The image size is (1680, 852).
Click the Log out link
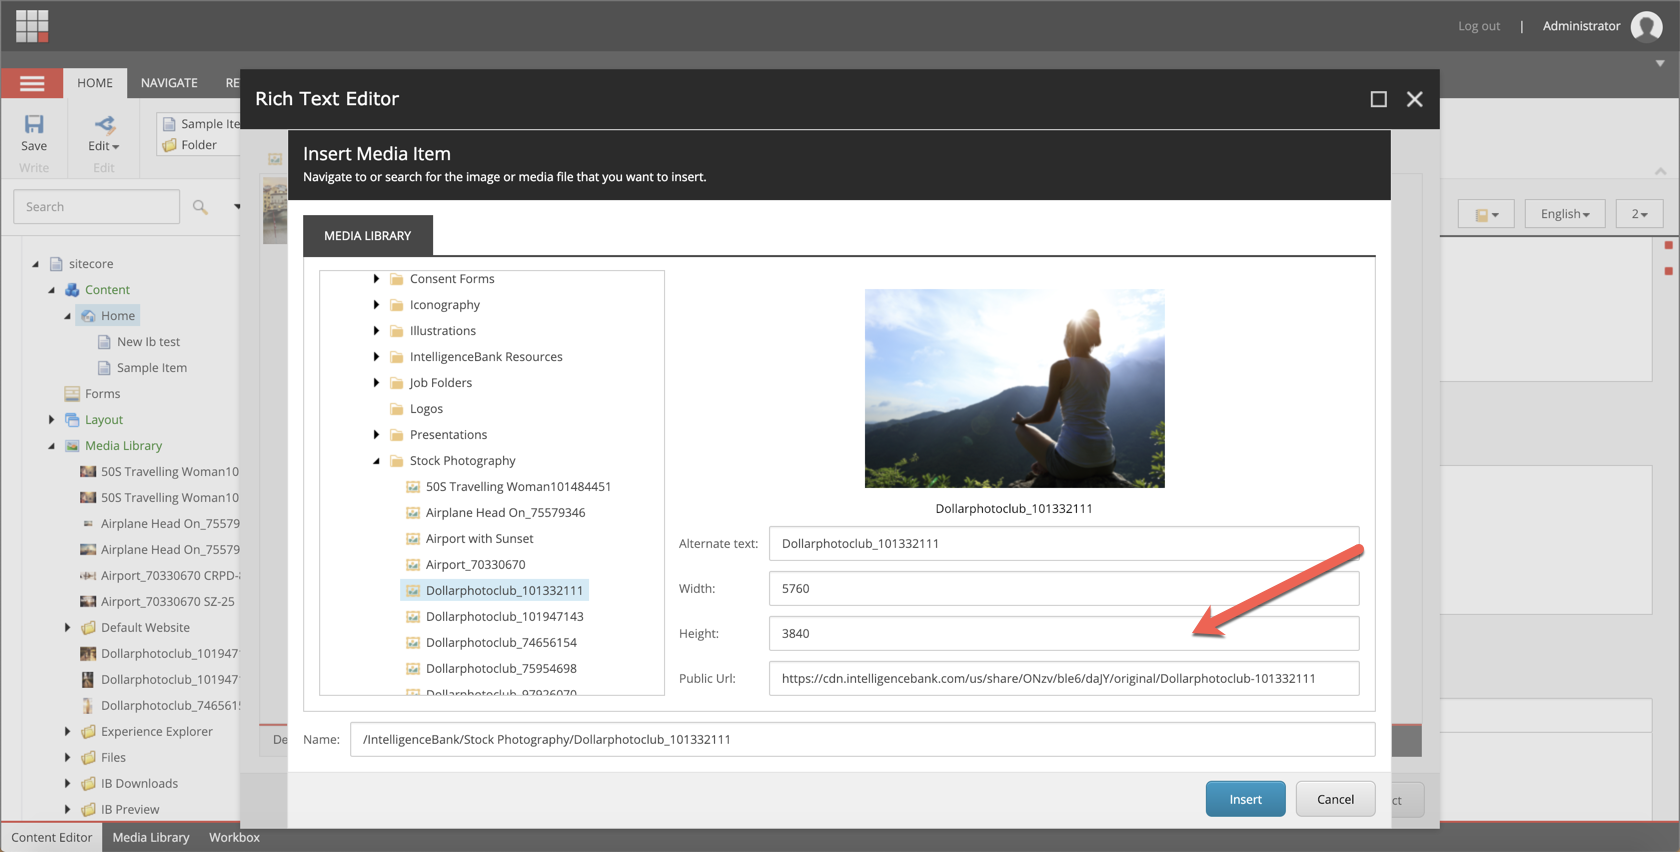point(1478,26)
